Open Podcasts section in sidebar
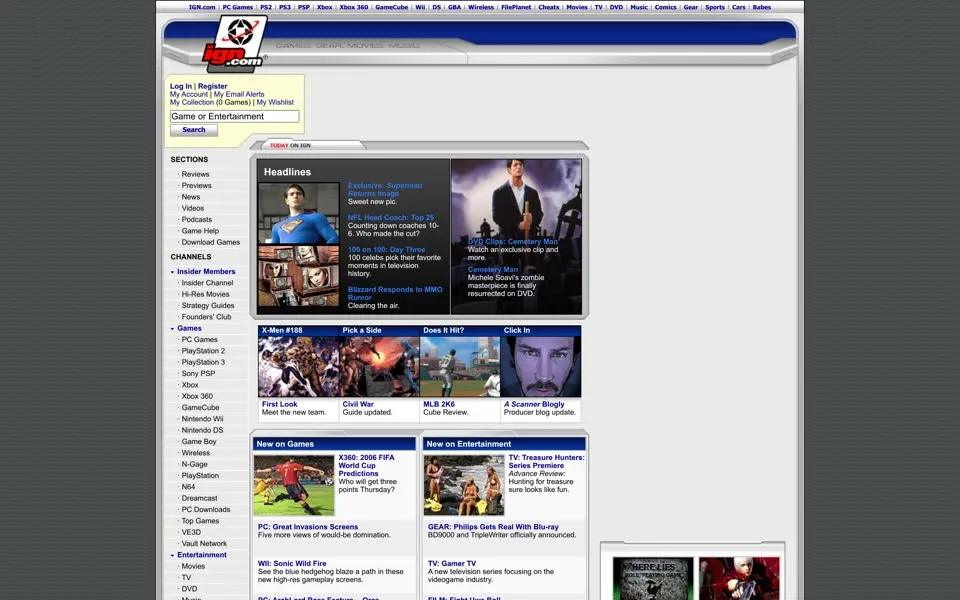The image size is (960, 600). pos(197,220)
